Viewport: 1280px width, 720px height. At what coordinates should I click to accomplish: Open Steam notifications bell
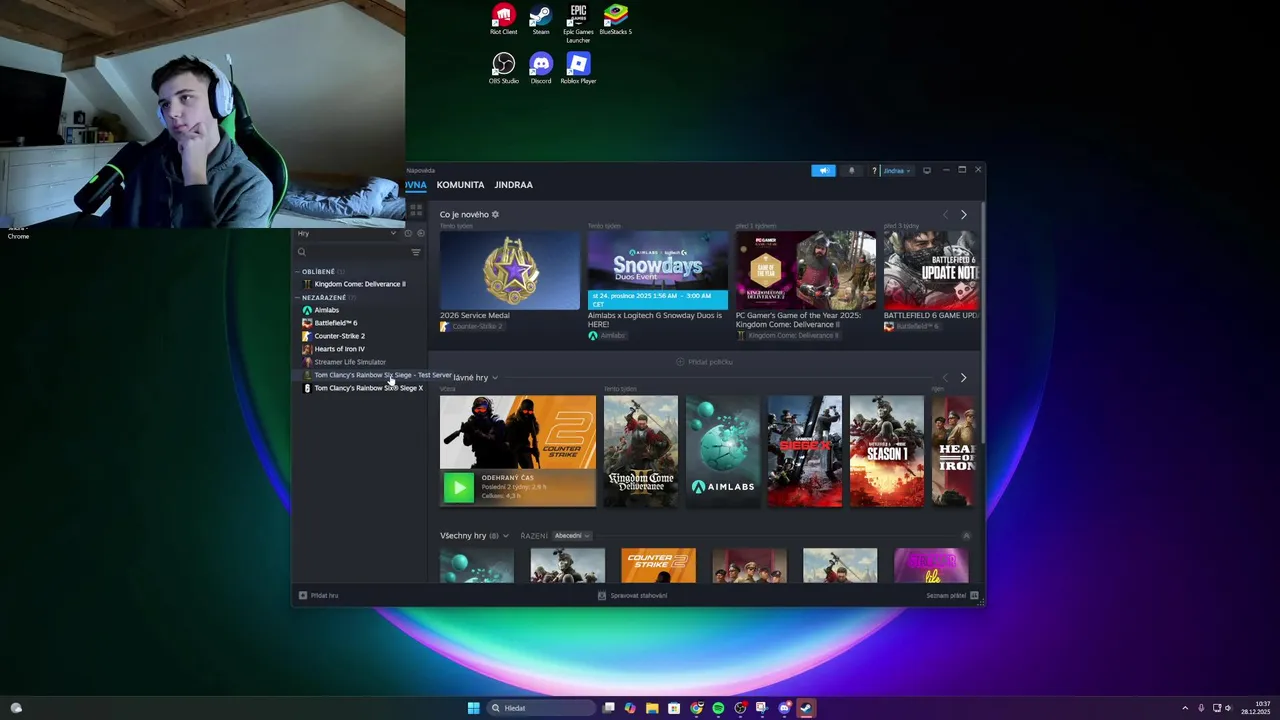[x=852, y=170]
